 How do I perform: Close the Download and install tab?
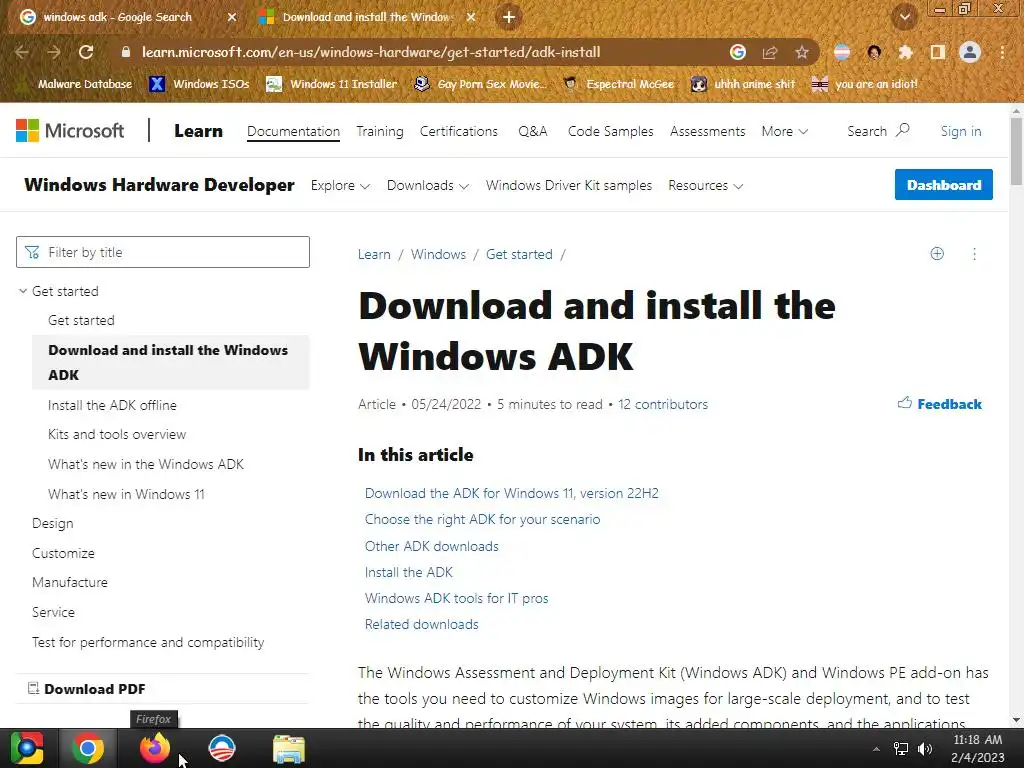pos(471,18)
